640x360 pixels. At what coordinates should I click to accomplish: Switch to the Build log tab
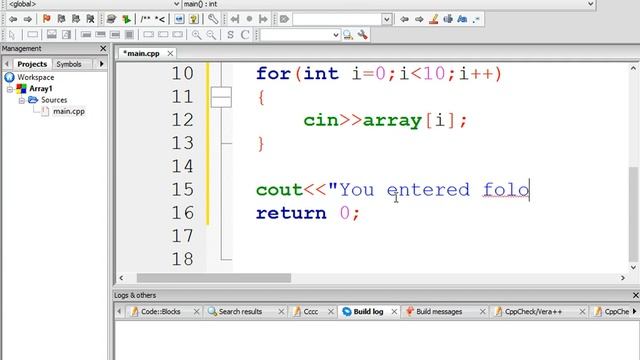(x=368, y=312)
